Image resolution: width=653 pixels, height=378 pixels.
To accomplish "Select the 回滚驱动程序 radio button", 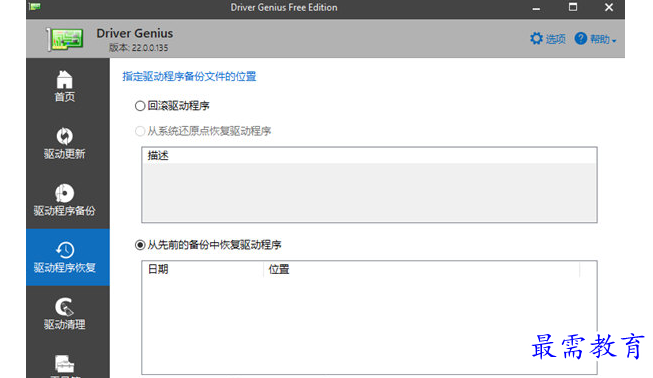I will tap(140, 106).
